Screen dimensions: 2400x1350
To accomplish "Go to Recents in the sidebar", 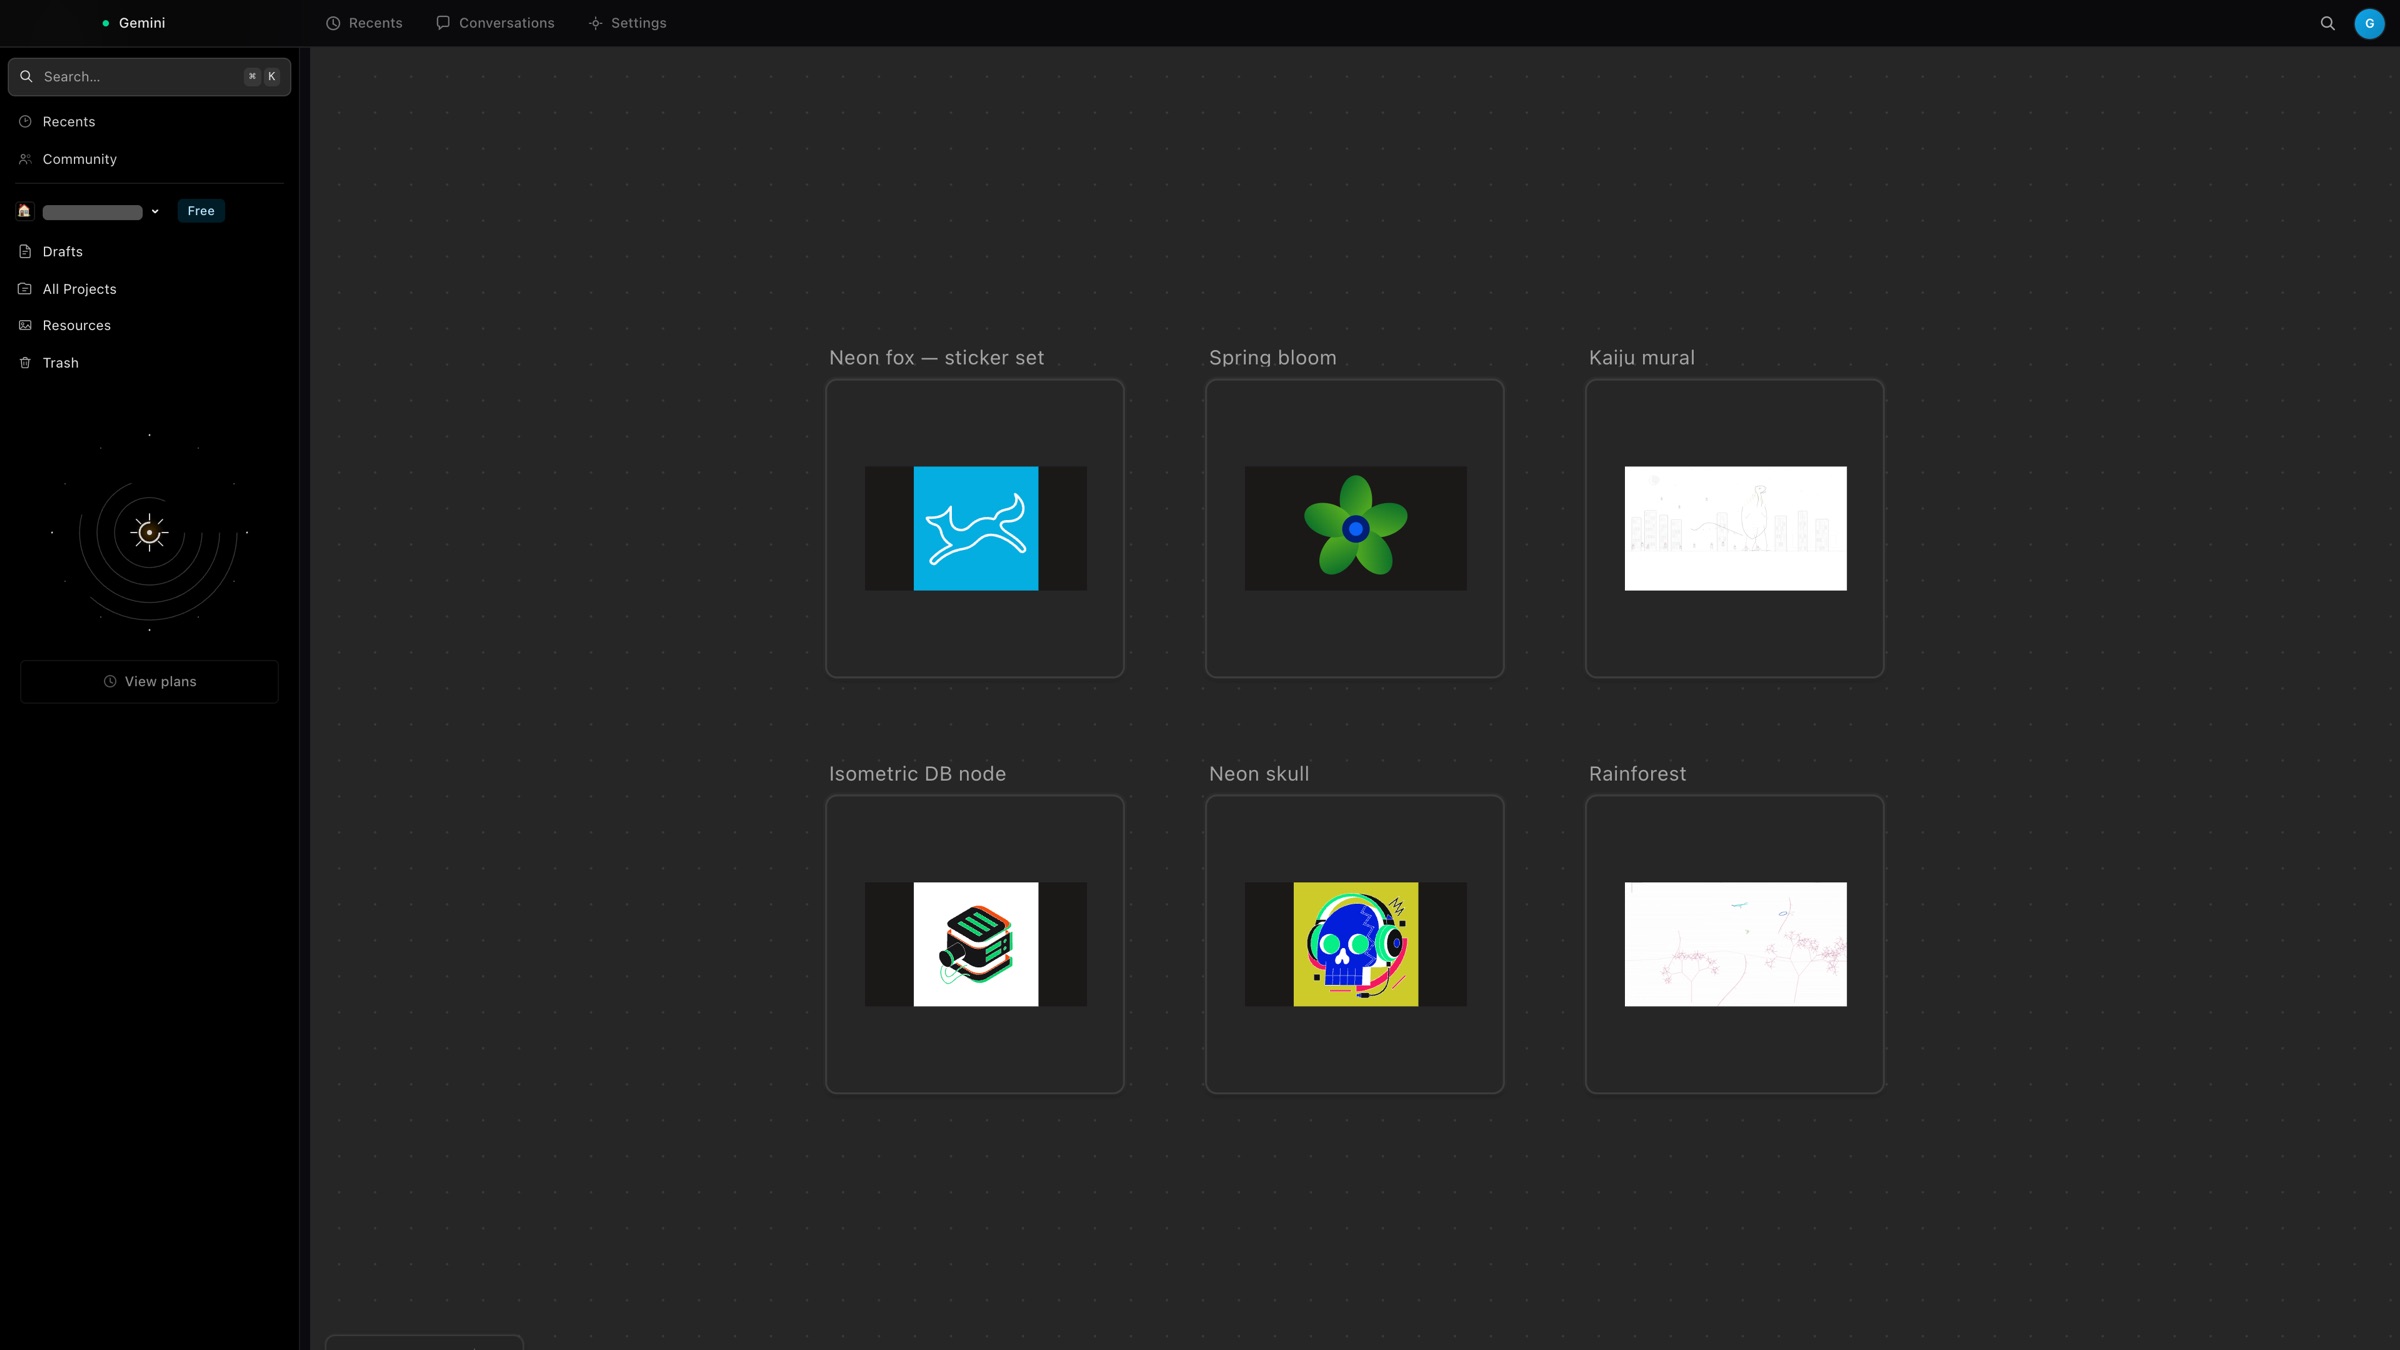I will point(149,122).
